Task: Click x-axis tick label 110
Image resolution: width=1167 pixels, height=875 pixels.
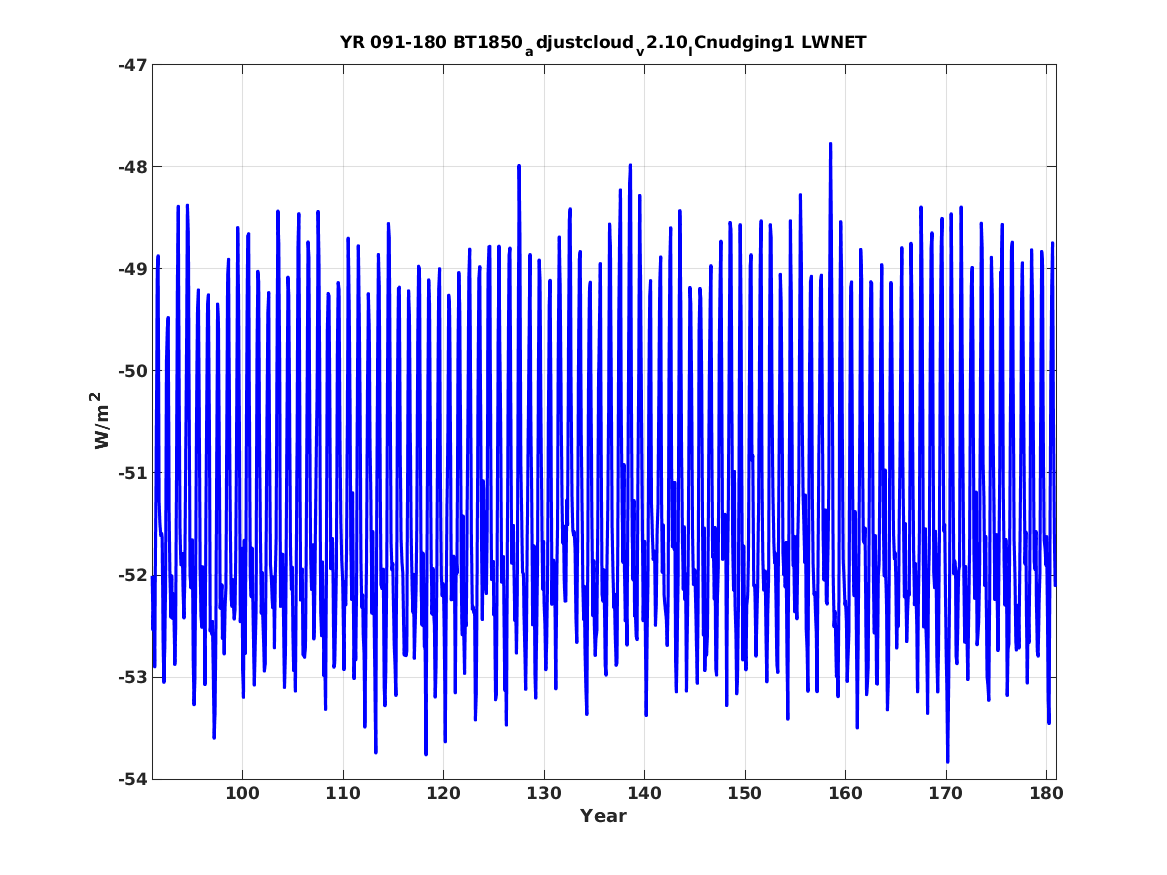Action: click(343, 794)
